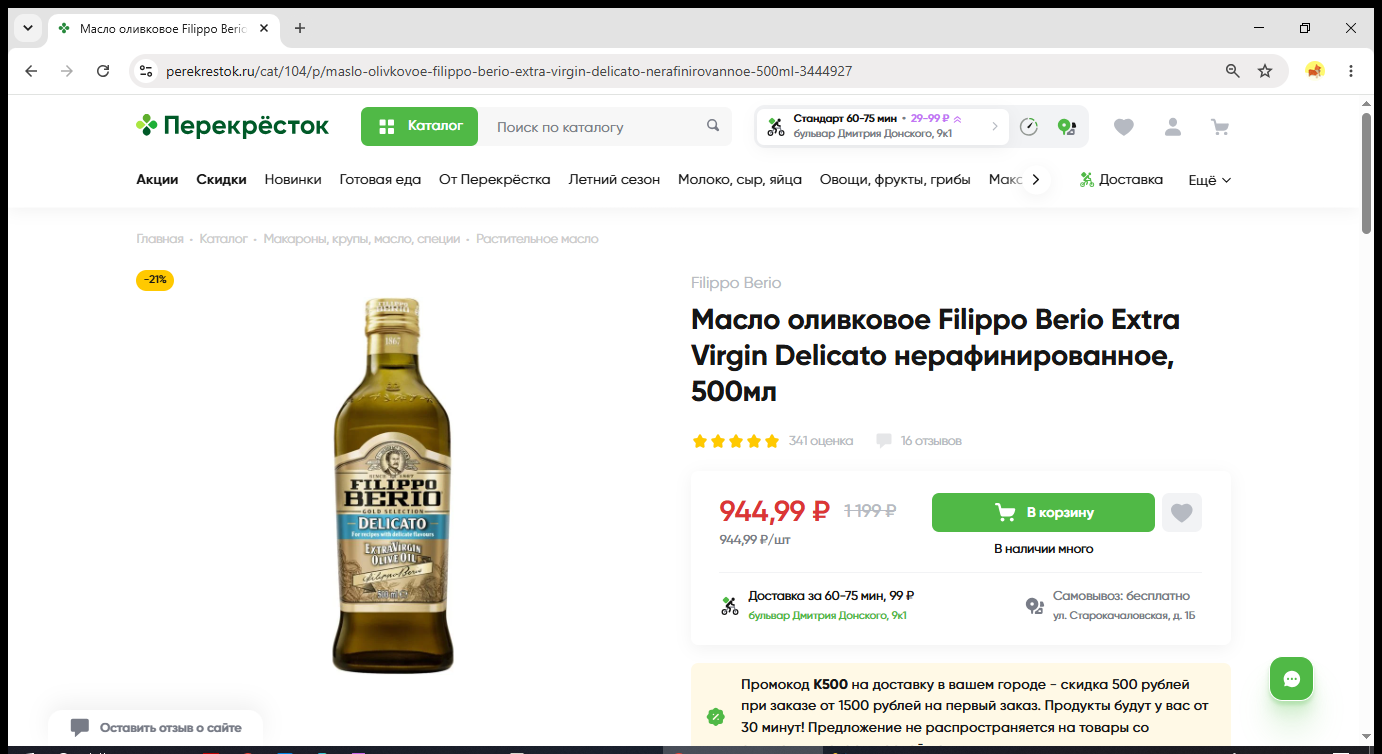1382x754 pixels.
Task: Select the pickup map-pin icon in the header
Action: click(1066, 127)
